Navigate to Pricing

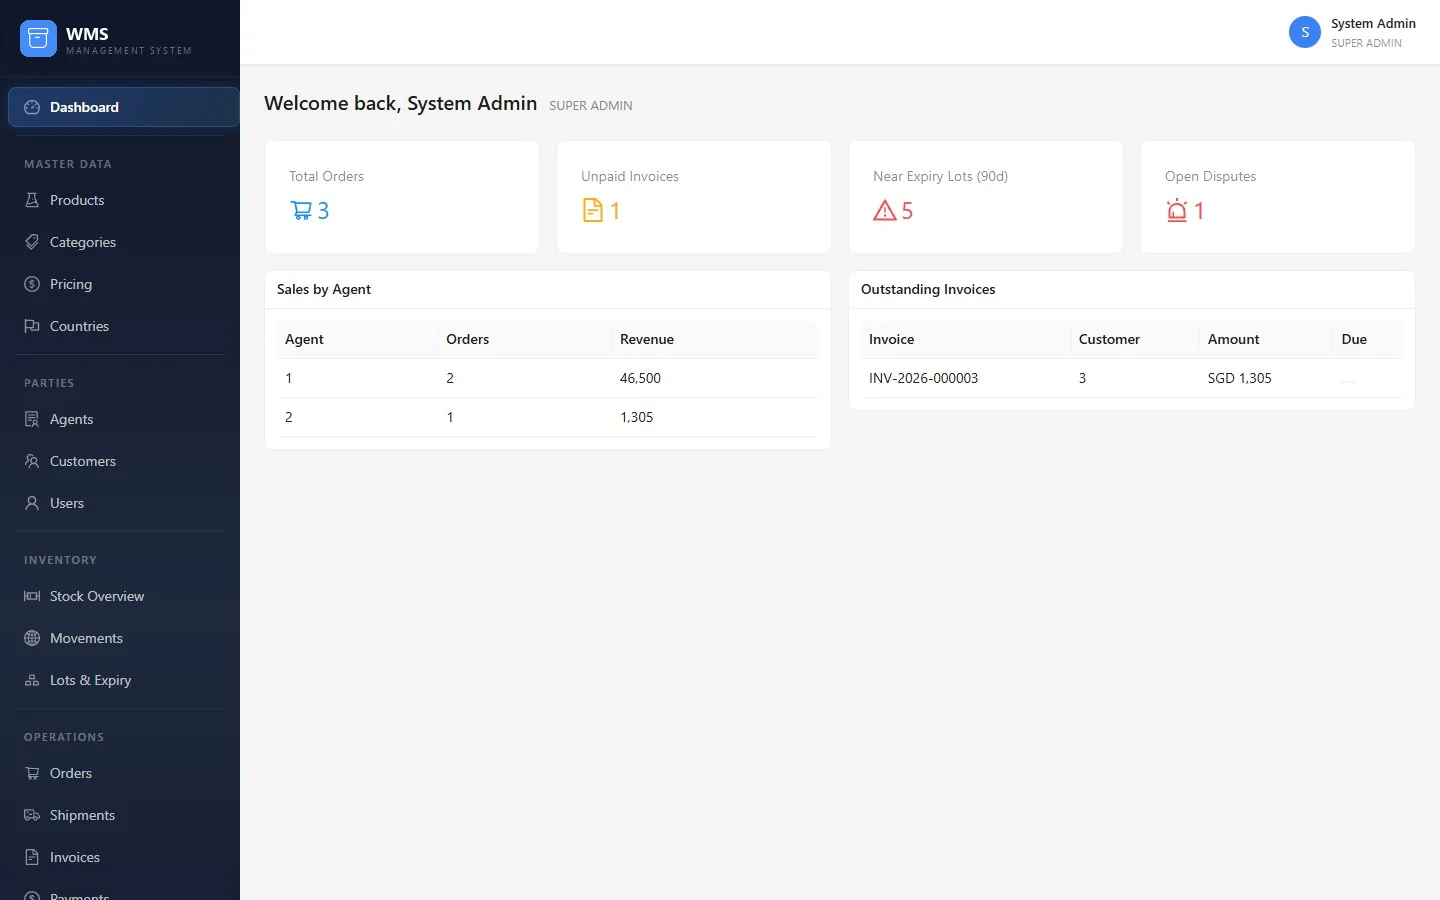[x=124, y=284]
